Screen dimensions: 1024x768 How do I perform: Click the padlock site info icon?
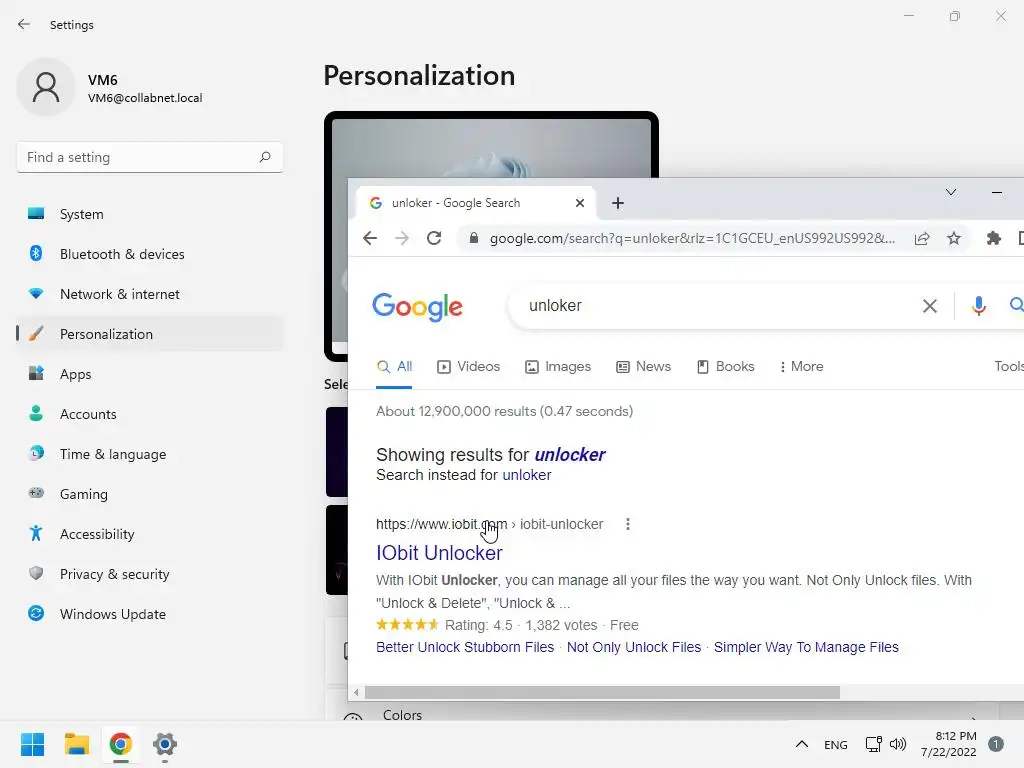click(x=474, y=238)
